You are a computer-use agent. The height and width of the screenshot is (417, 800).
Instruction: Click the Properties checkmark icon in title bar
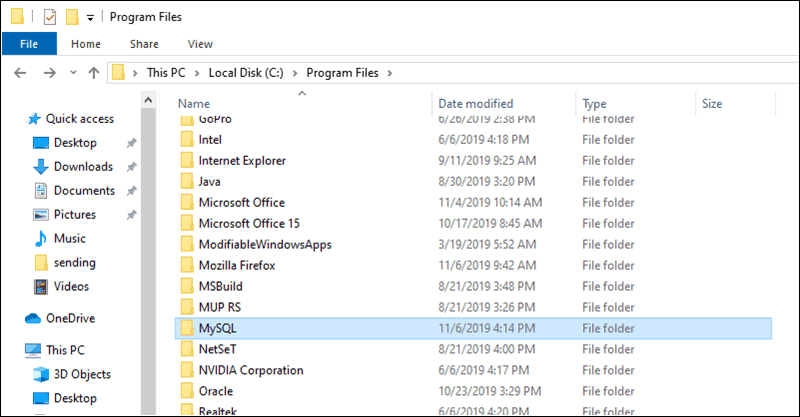tap(49, 17)
